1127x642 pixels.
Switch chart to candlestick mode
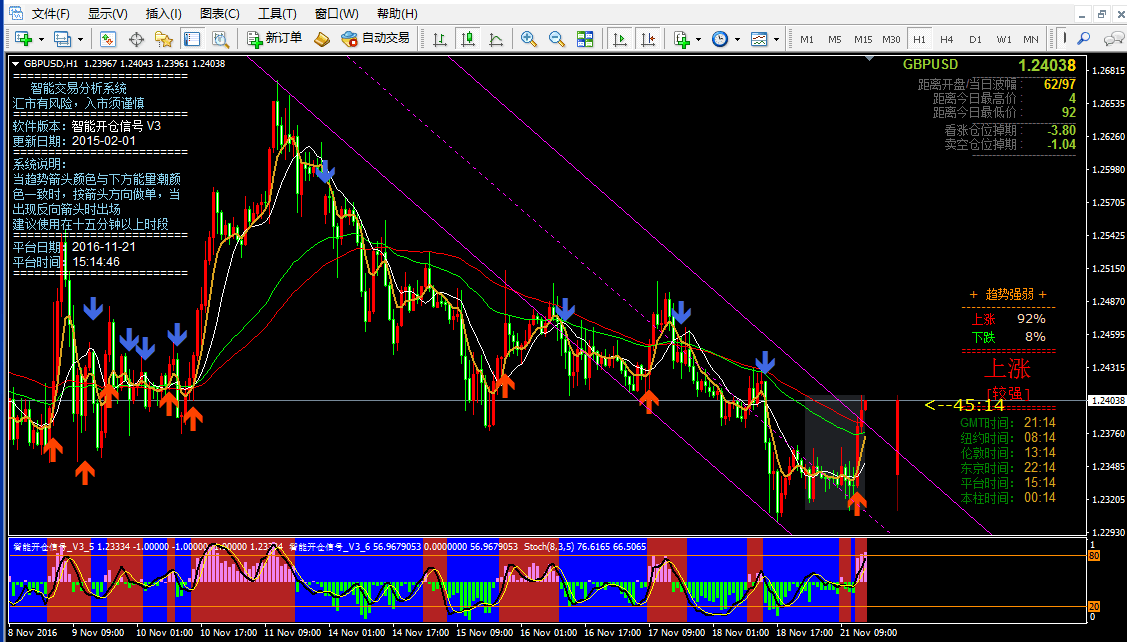click(x=467, y=39)
